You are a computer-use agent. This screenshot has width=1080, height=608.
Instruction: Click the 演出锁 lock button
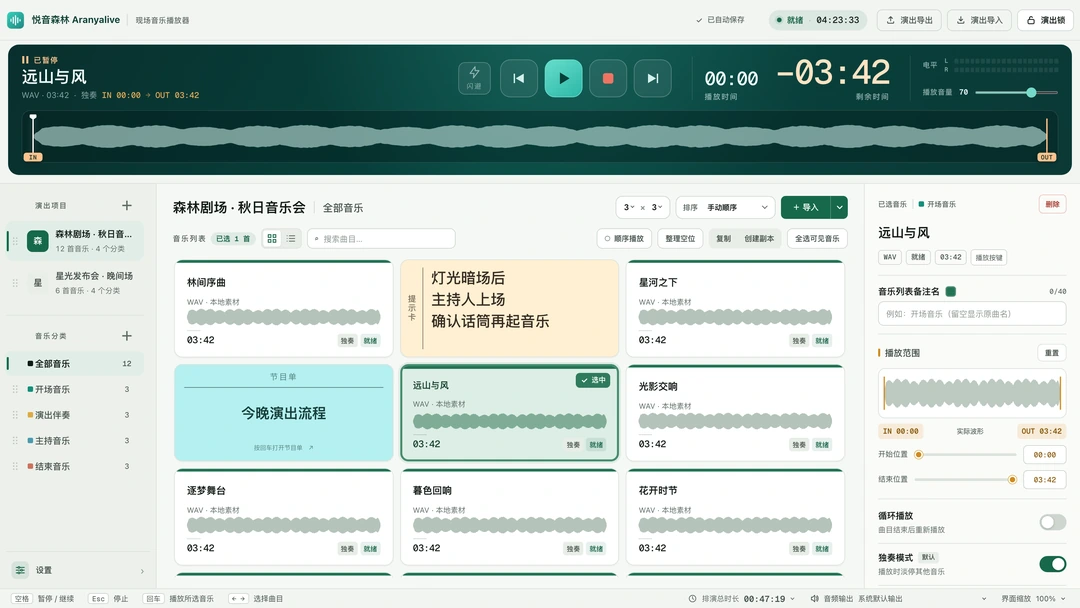coord(1046,20)
